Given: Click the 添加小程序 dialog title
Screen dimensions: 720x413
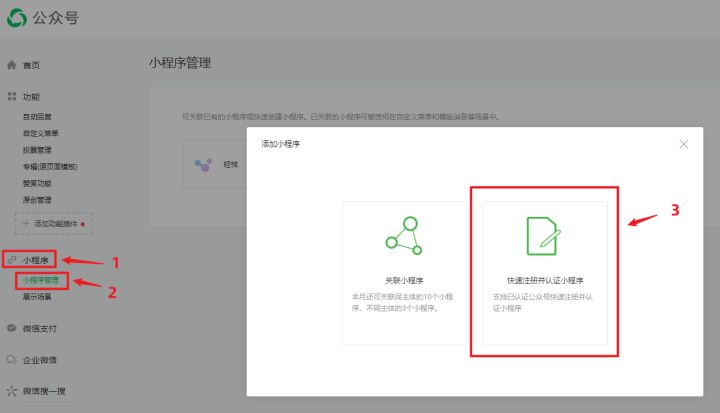Looking at the screenshot, I should [x=281, y=144].
